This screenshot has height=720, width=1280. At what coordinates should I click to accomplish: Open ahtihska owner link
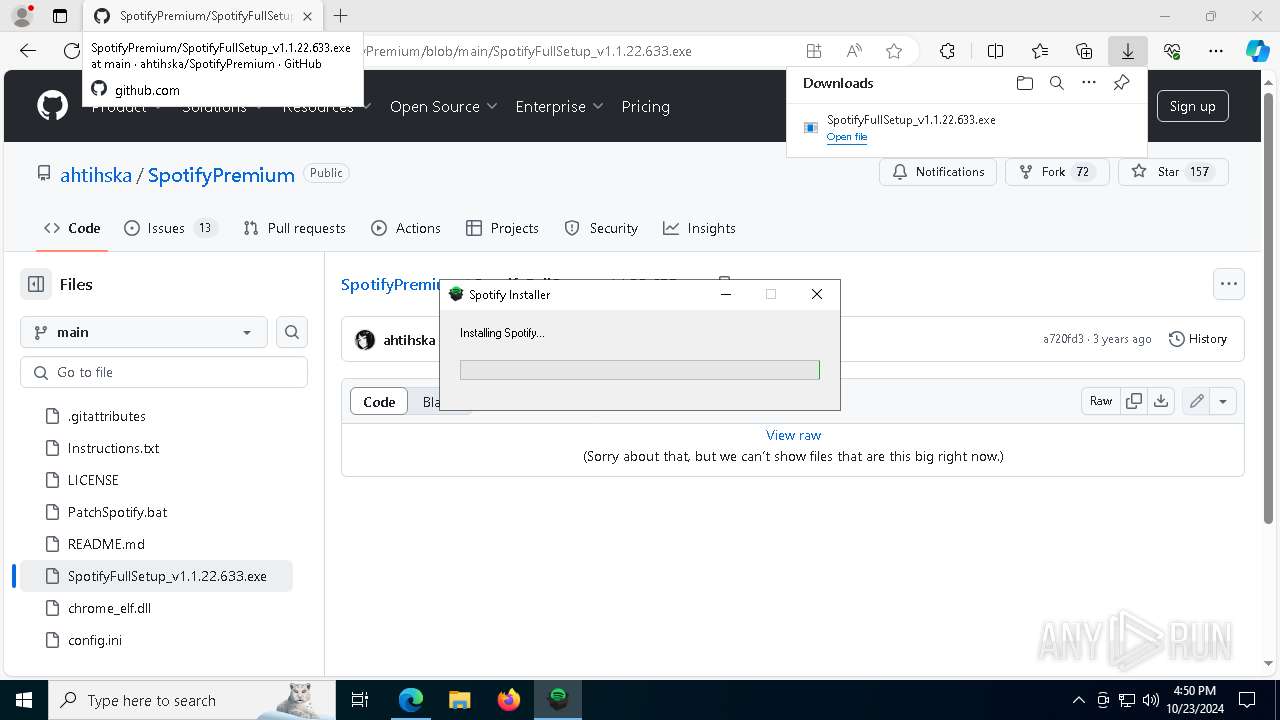pos(96,175)
